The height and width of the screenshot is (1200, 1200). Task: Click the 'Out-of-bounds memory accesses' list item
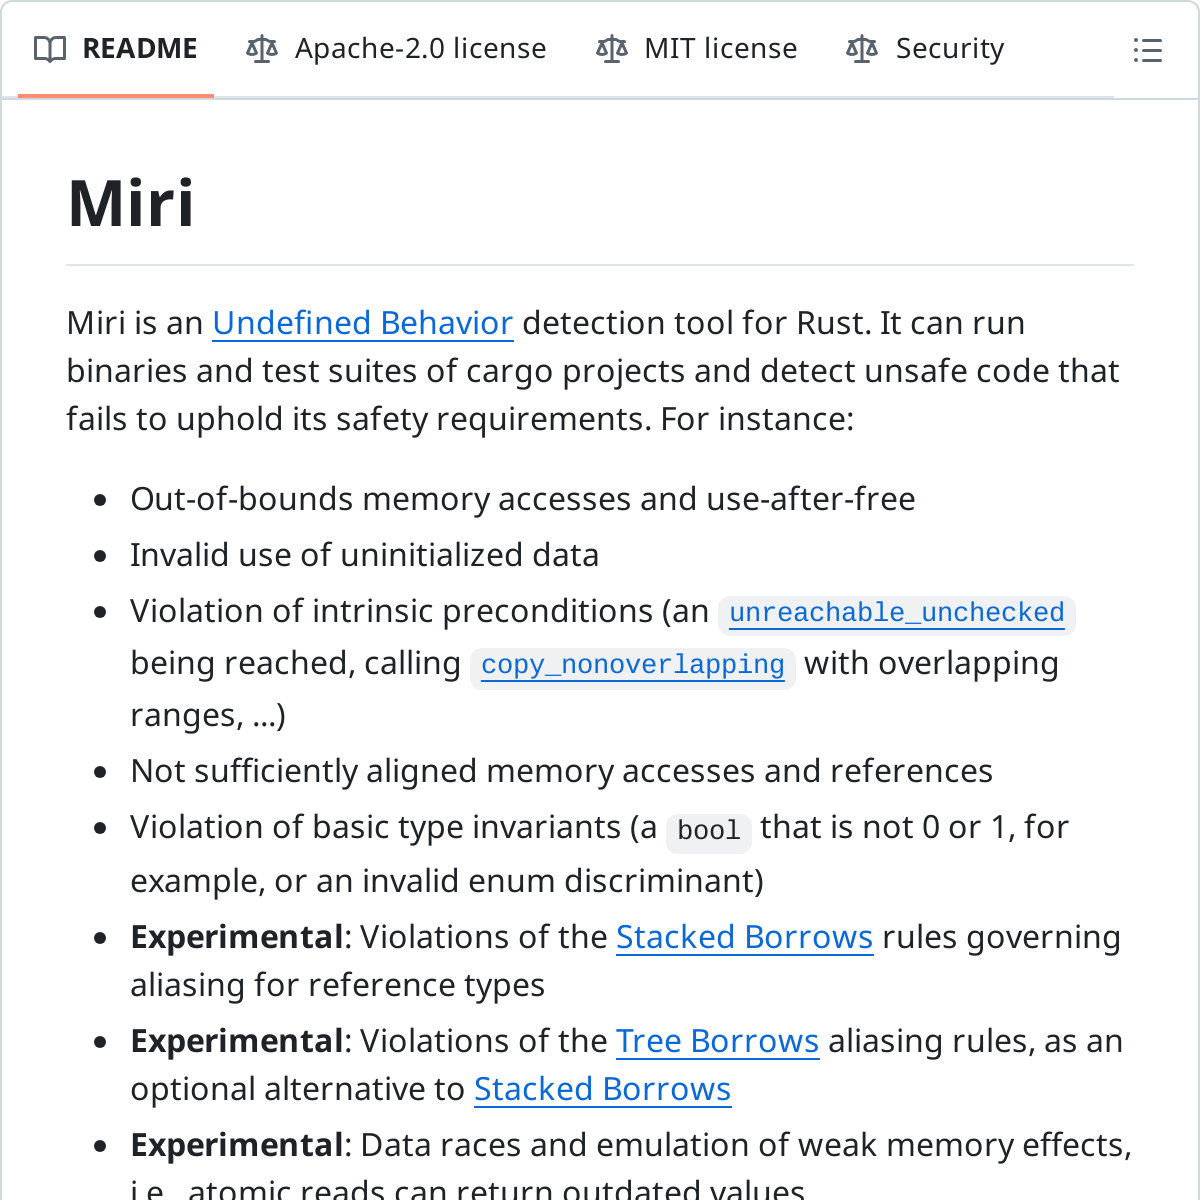click(x=523, y=499)
